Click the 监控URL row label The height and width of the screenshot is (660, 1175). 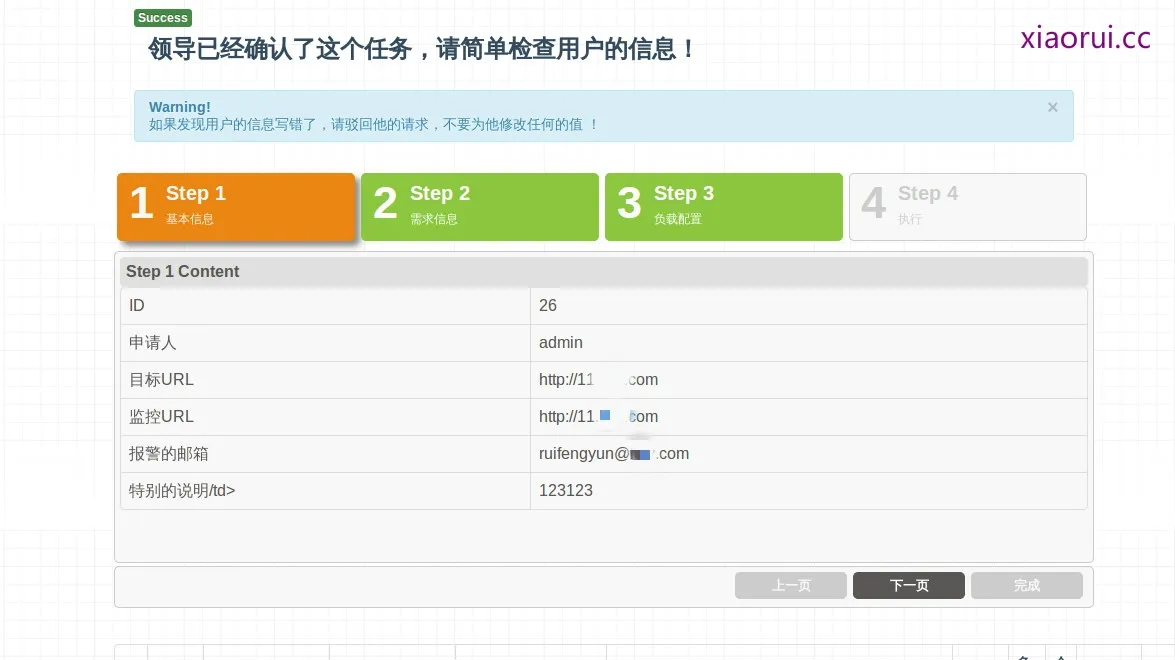point(161,417)
